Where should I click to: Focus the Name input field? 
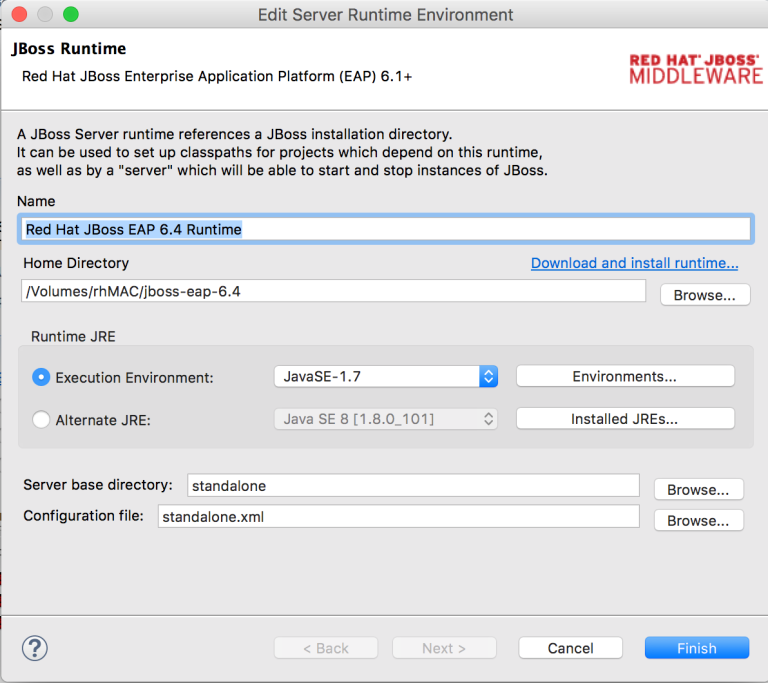tap(386, 229)
